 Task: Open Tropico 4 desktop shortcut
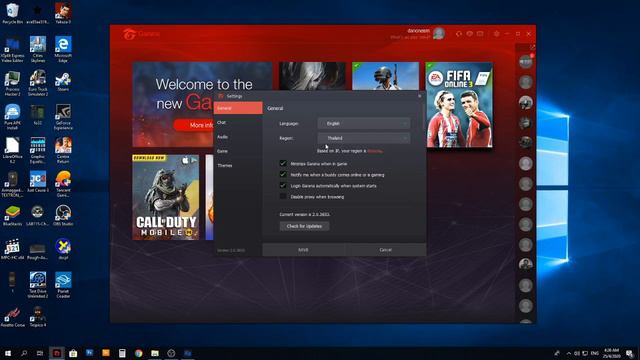[x=38, y=317]
